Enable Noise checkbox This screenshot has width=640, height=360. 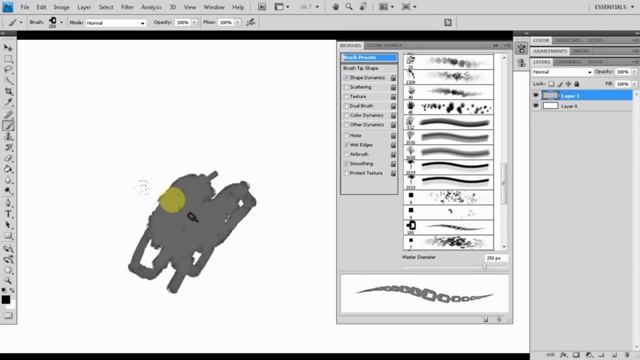click(346, 135)
